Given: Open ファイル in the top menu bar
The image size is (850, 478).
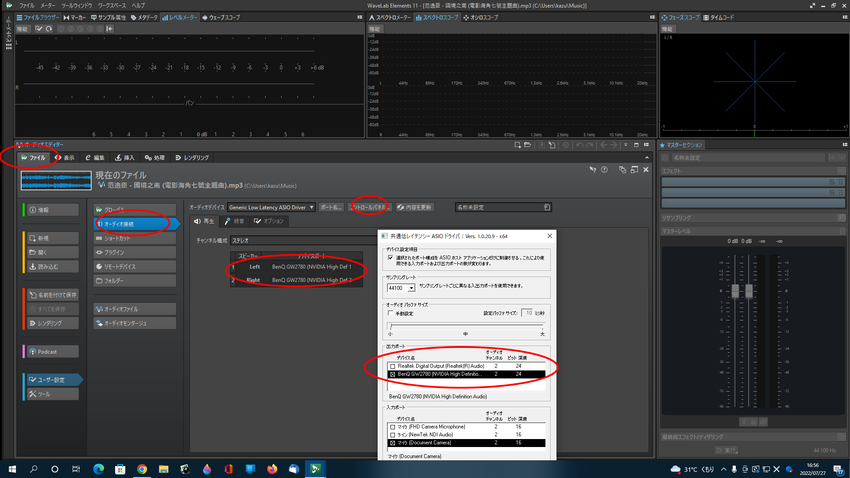Looking at the screenshot, I should pyautogui.click(x=27, y=5).
